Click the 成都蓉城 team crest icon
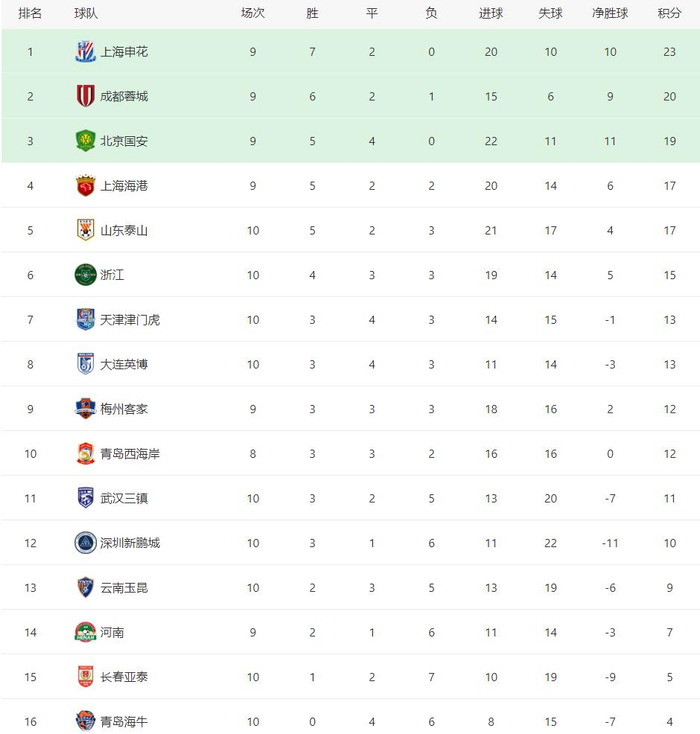 (x=86, y=96)
